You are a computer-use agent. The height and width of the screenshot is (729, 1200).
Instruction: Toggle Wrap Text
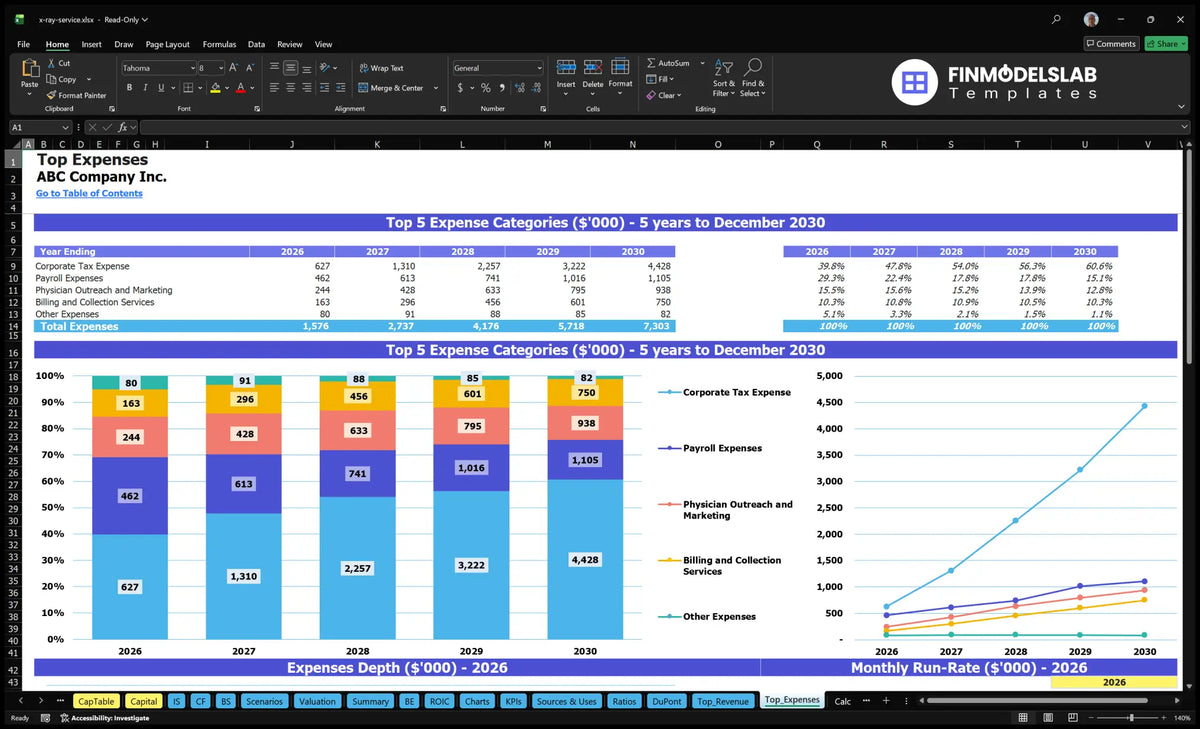point(381,68)
